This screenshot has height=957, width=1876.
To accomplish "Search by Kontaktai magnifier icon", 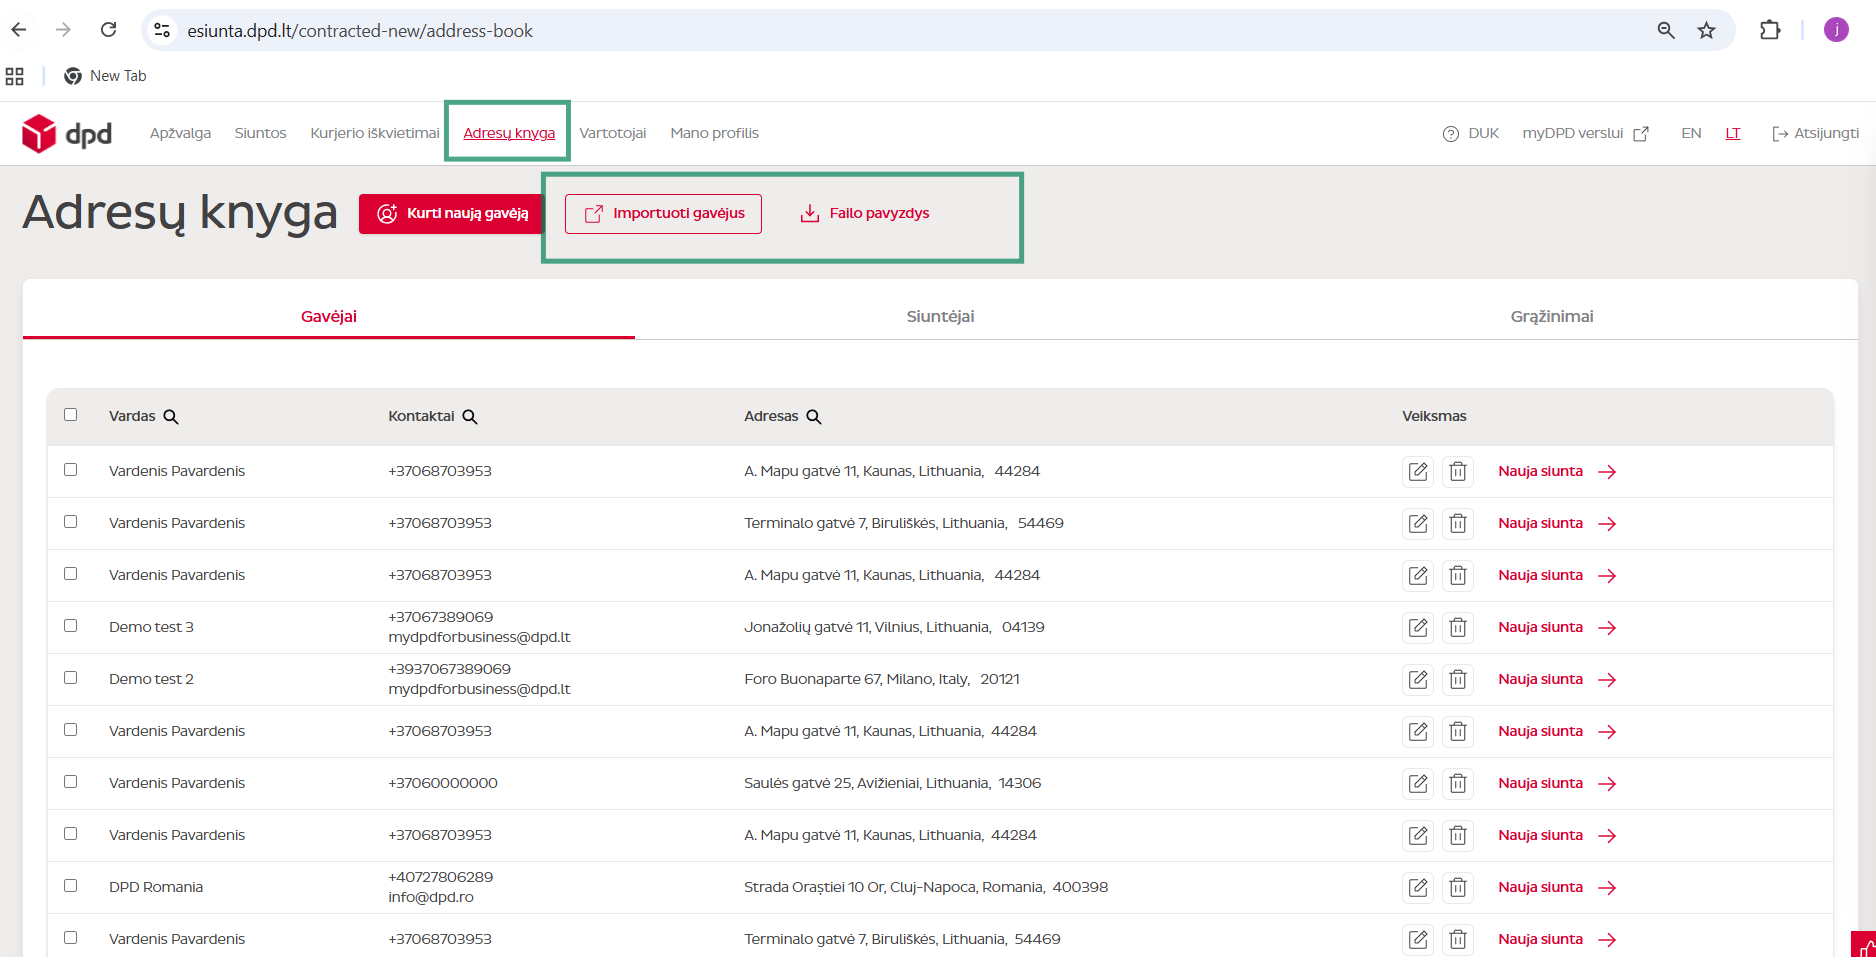I will tap(470, 417).
